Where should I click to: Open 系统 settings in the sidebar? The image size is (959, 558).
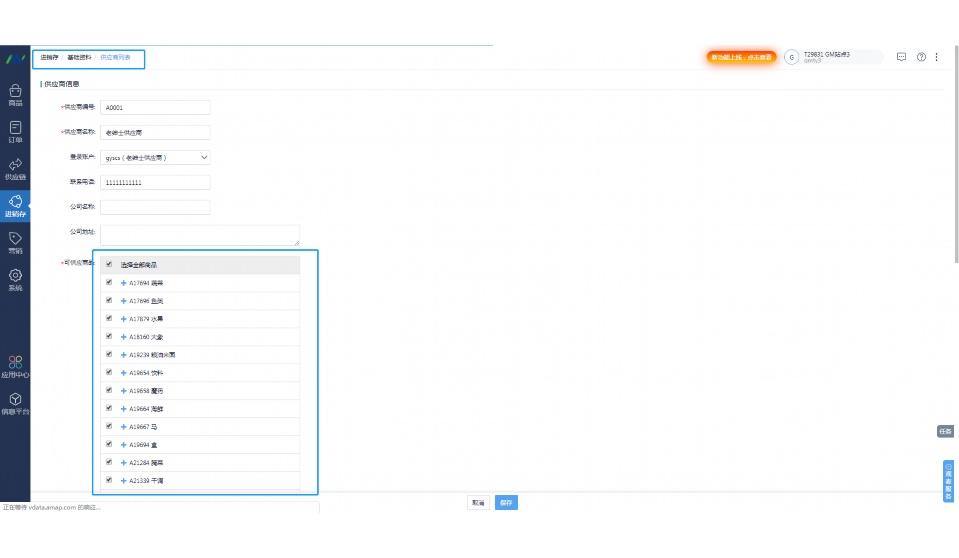pos(15,280)
